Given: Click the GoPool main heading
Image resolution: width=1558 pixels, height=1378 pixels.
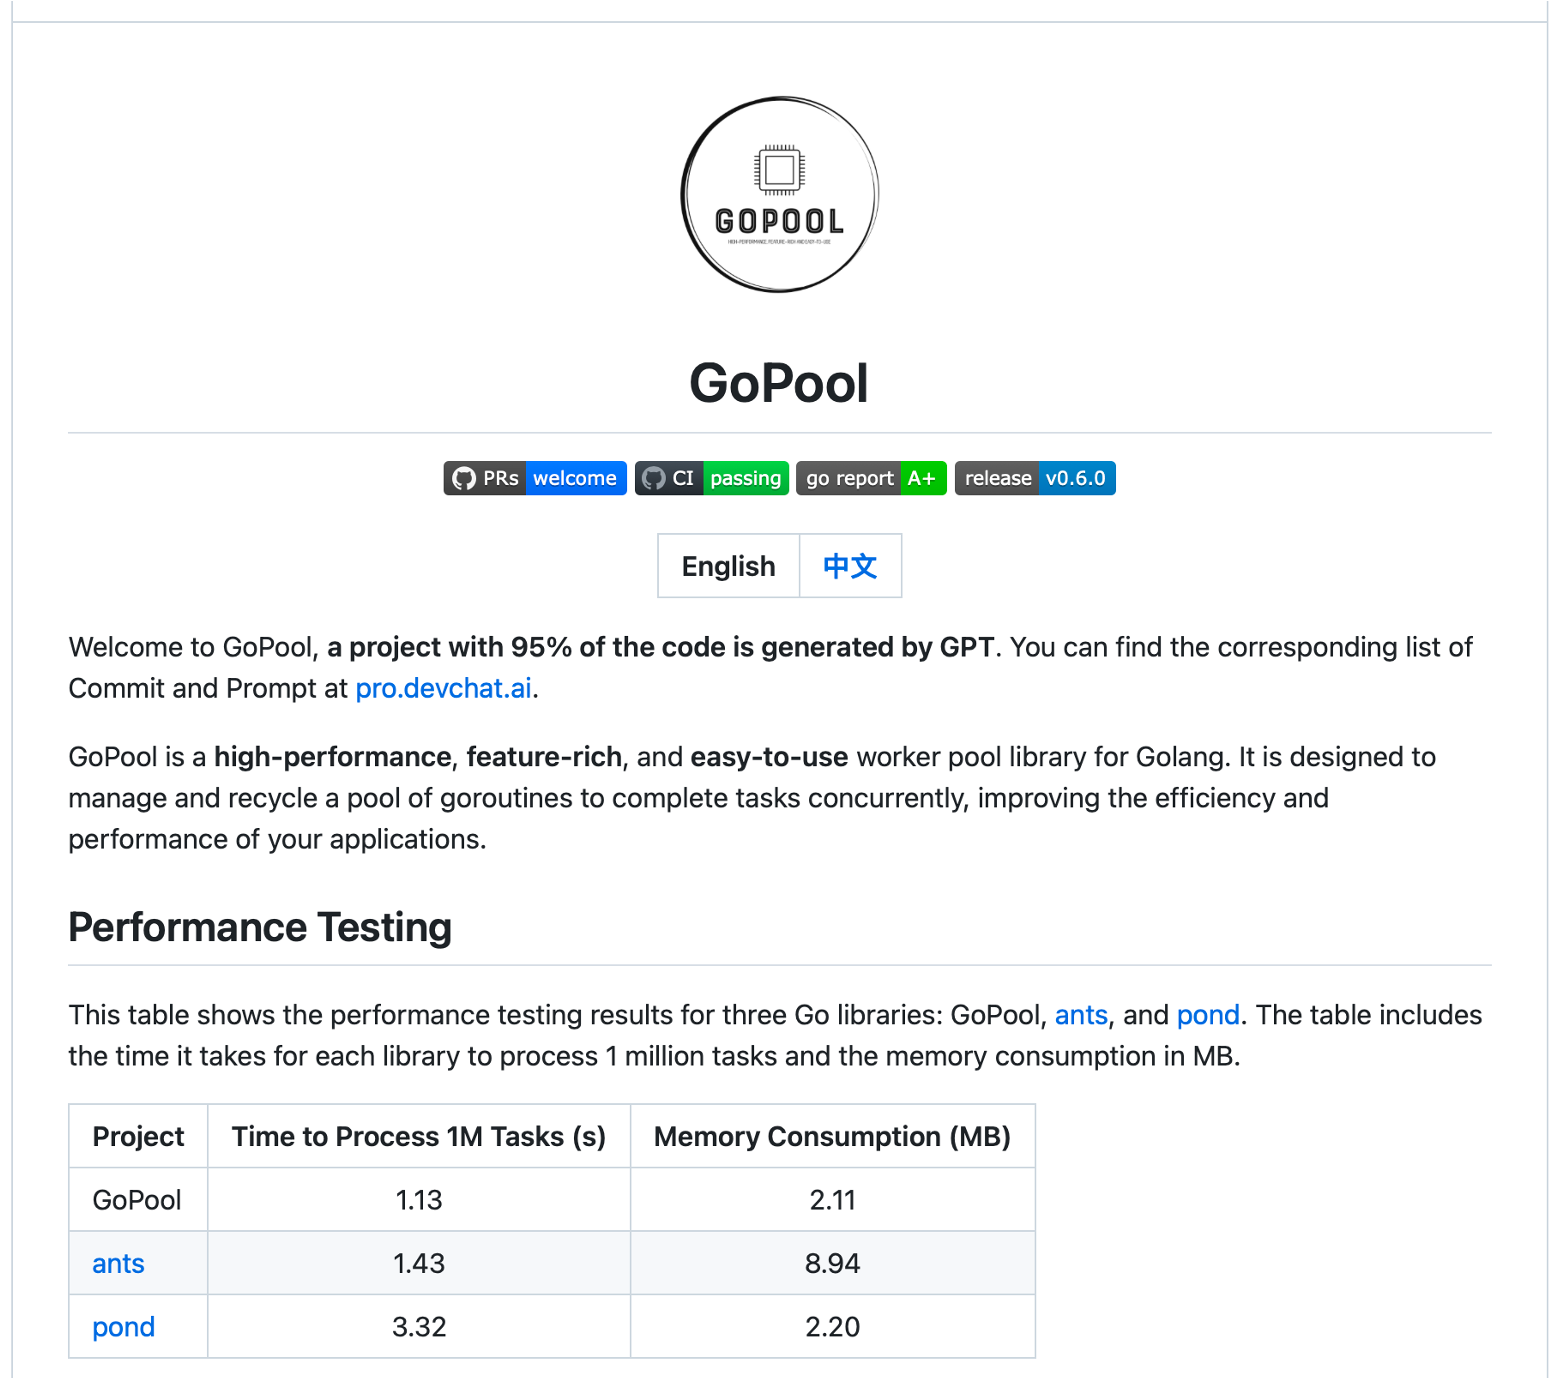Looking at the screenshot, I should click(779, 383).
